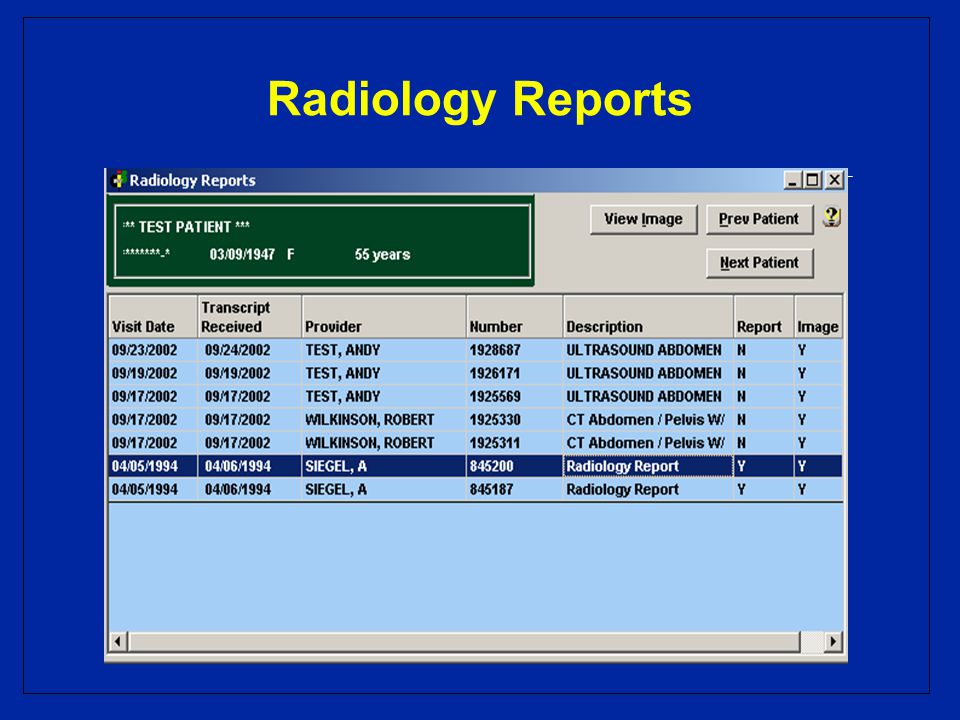Click the Report column header
Screen dimensions: 960x720
click(x=763, y=317)
